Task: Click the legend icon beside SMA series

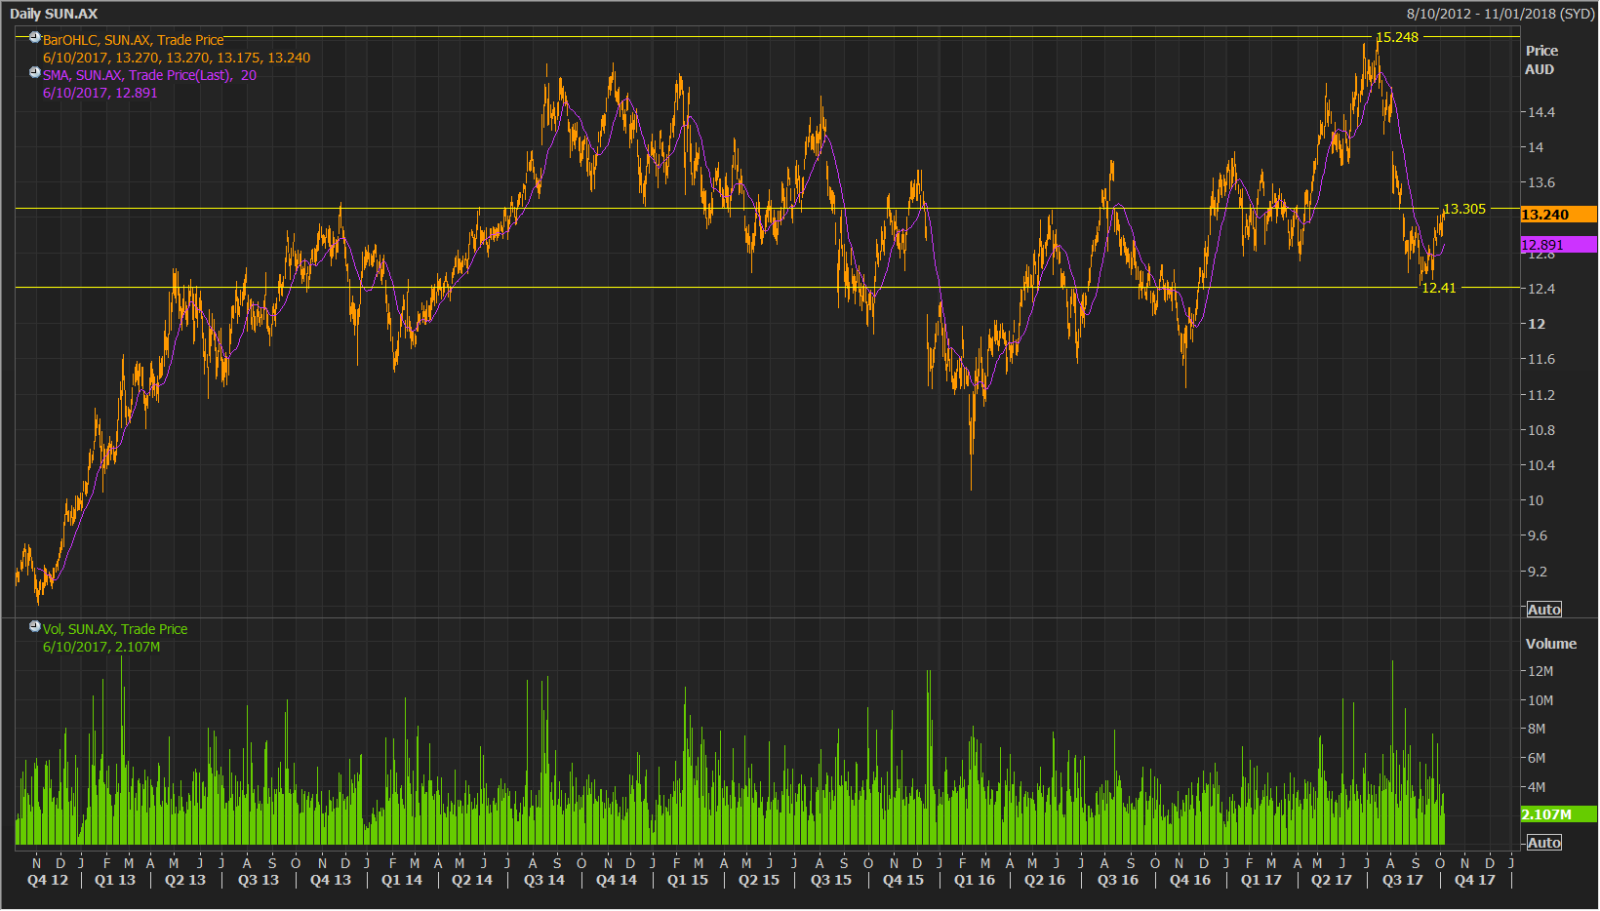Action: pos(35,73)
